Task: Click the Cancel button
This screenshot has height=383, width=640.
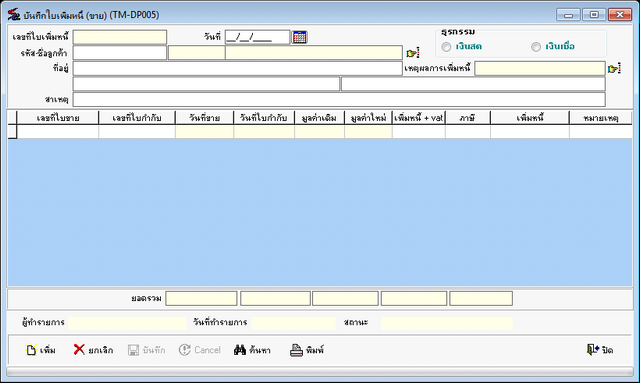Action: [x=200, y=350]
